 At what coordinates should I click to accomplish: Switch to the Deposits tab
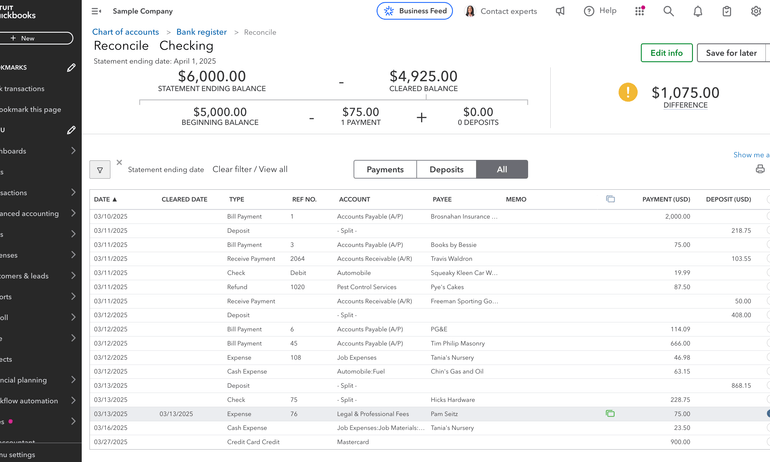coord(446,170)
